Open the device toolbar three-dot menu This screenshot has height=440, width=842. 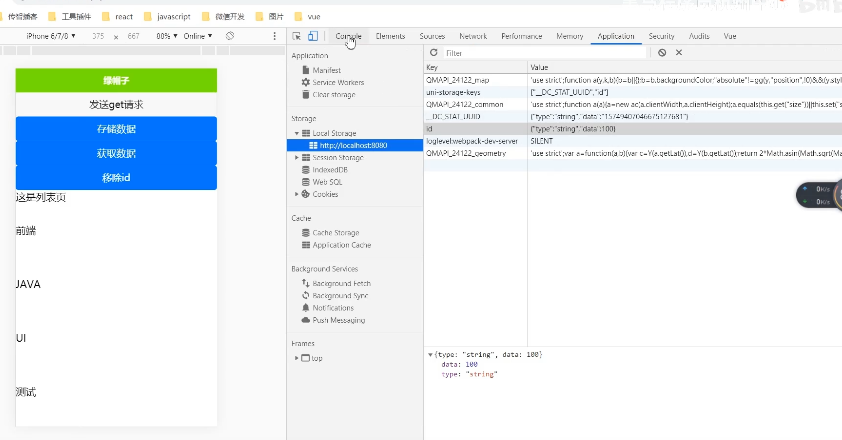(x=274, y=36)
